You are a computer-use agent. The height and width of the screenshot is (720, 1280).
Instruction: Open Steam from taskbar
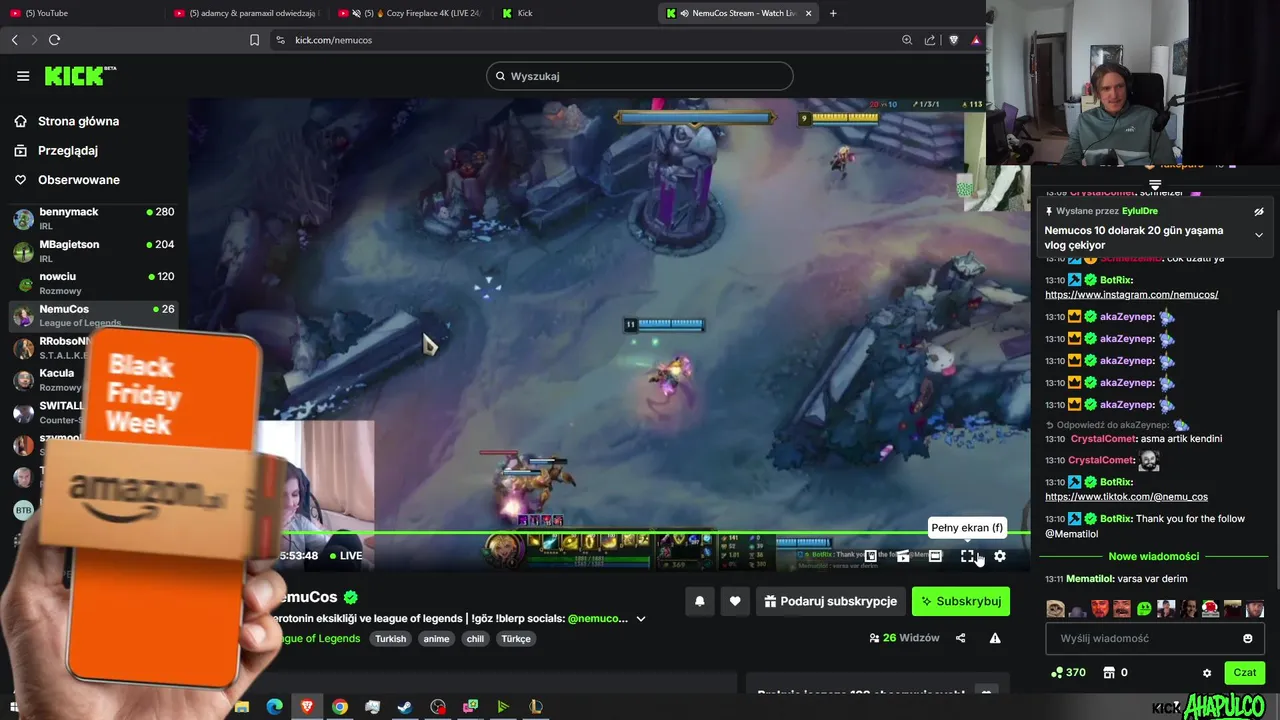pos(405,707)
